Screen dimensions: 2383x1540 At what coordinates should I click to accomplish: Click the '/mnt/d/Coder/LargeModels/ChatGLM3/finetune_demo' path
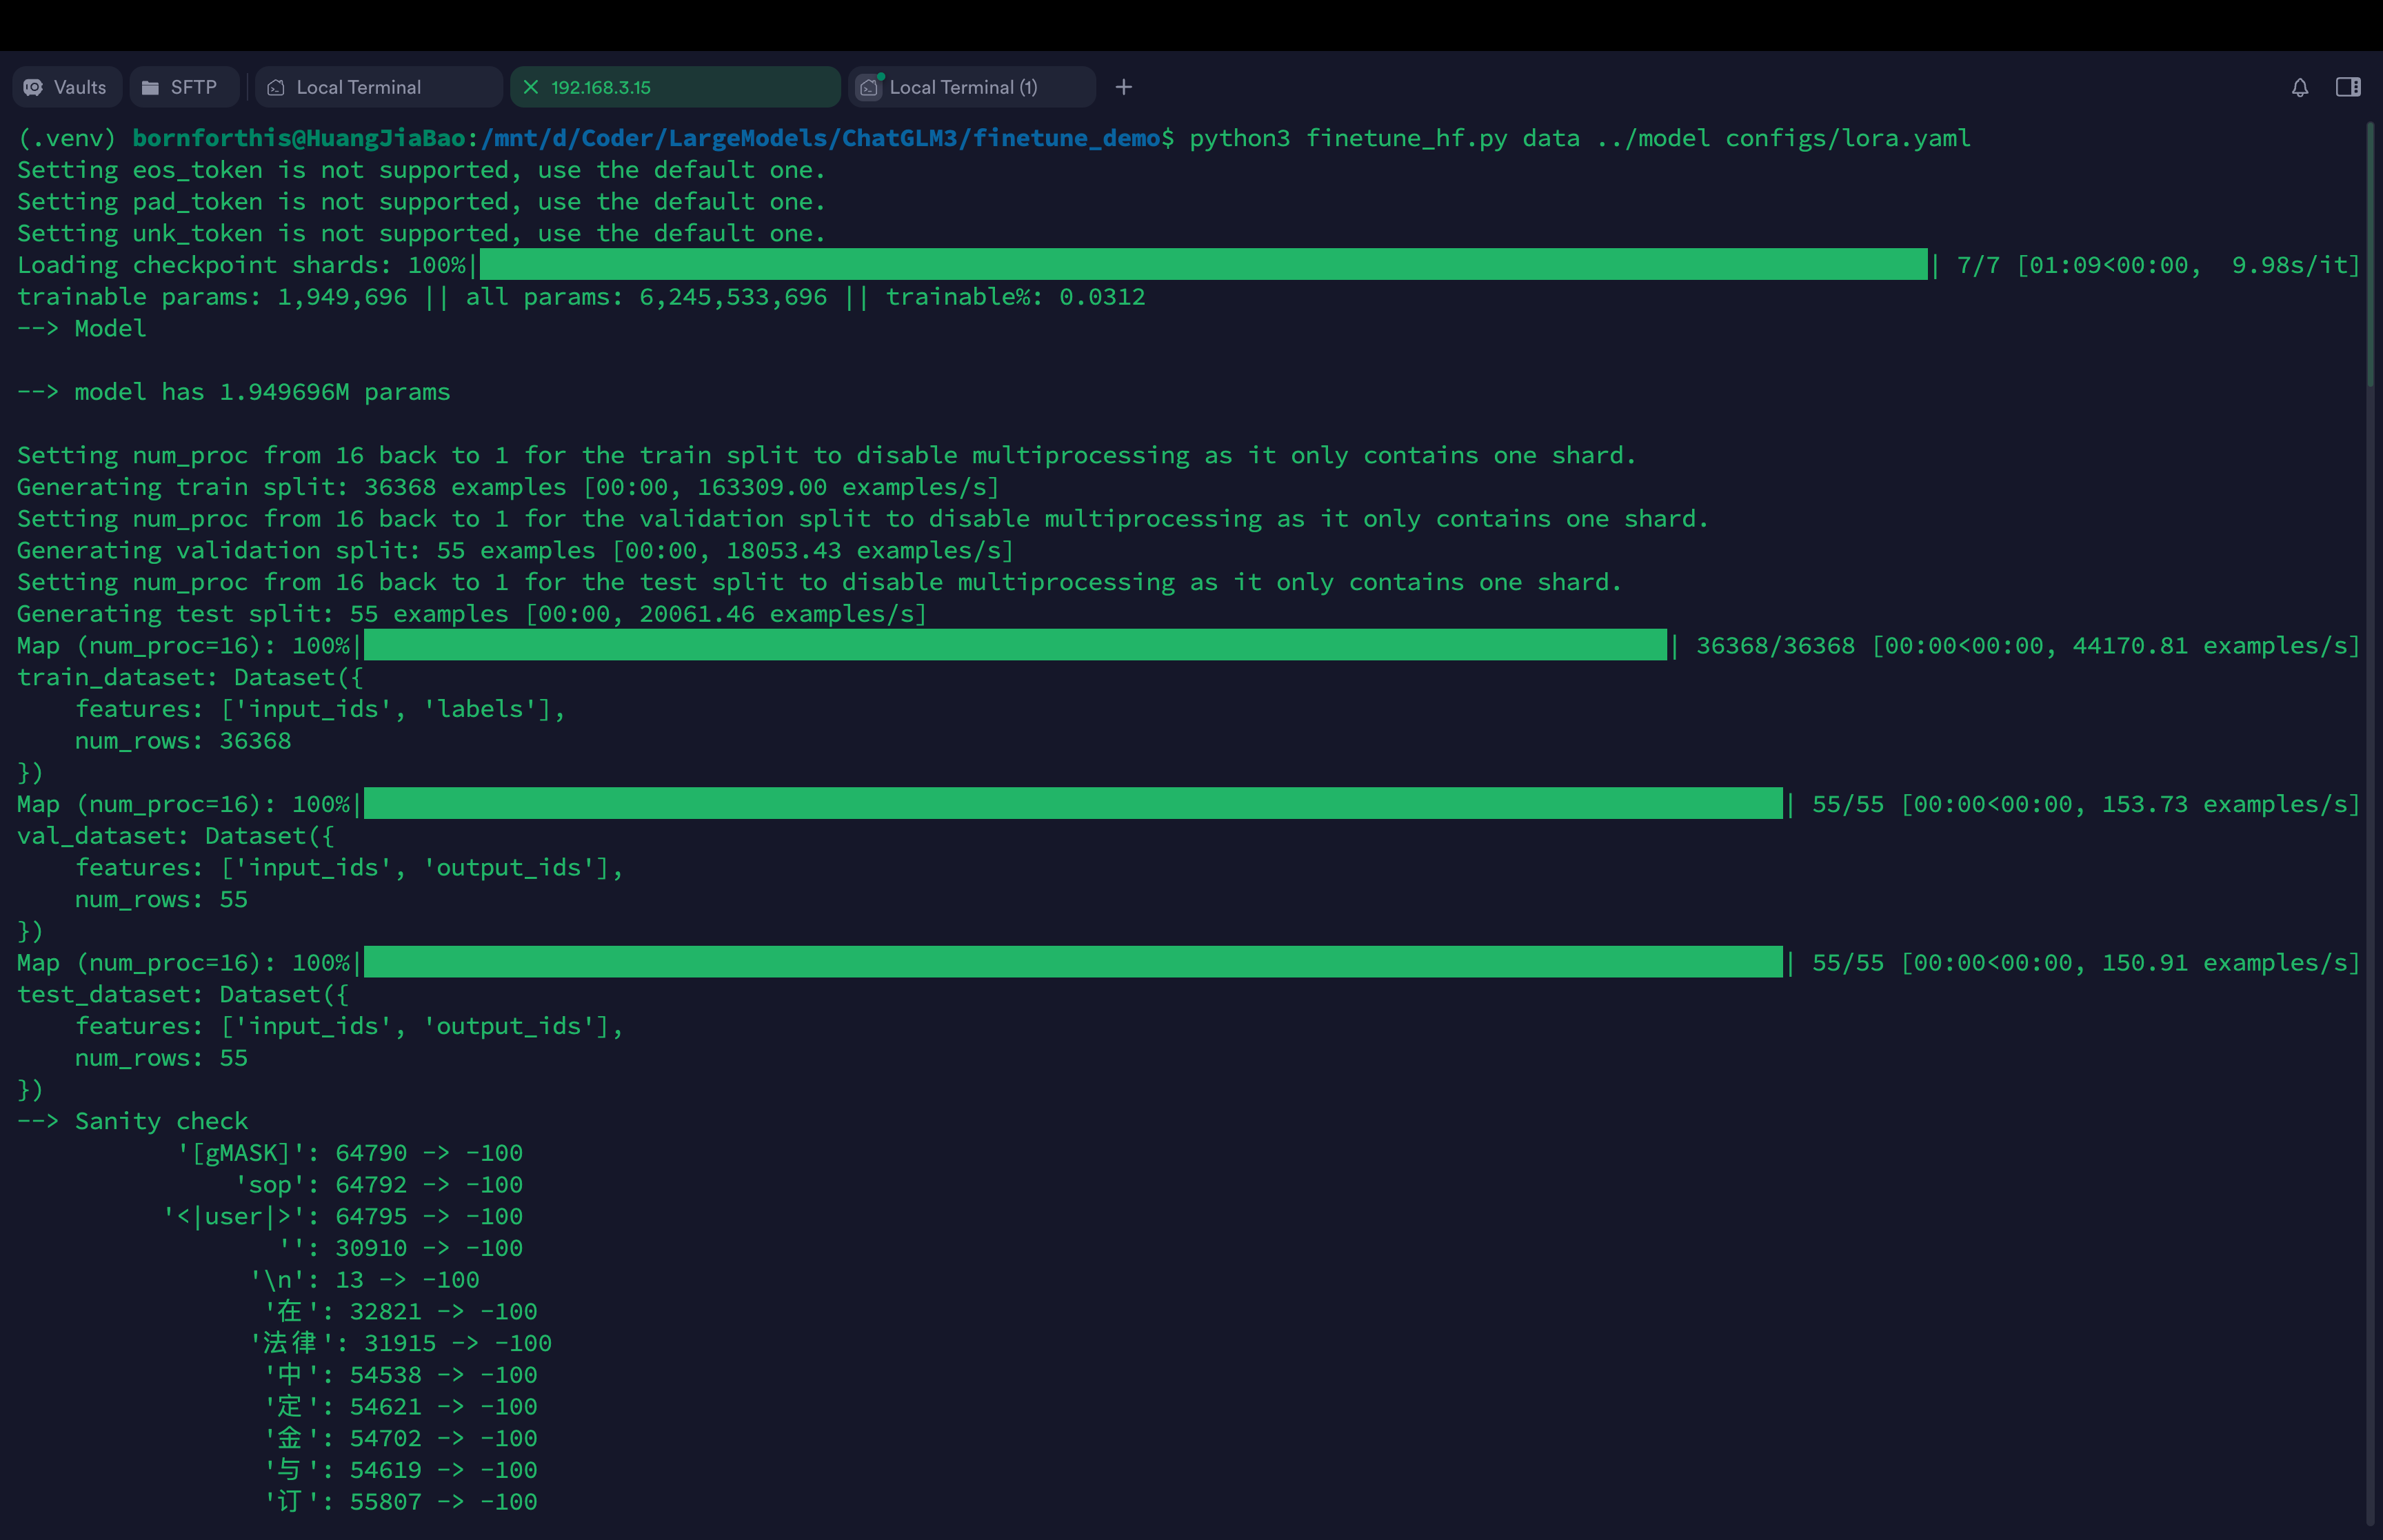pyautogui.click(x=820, y=138)
